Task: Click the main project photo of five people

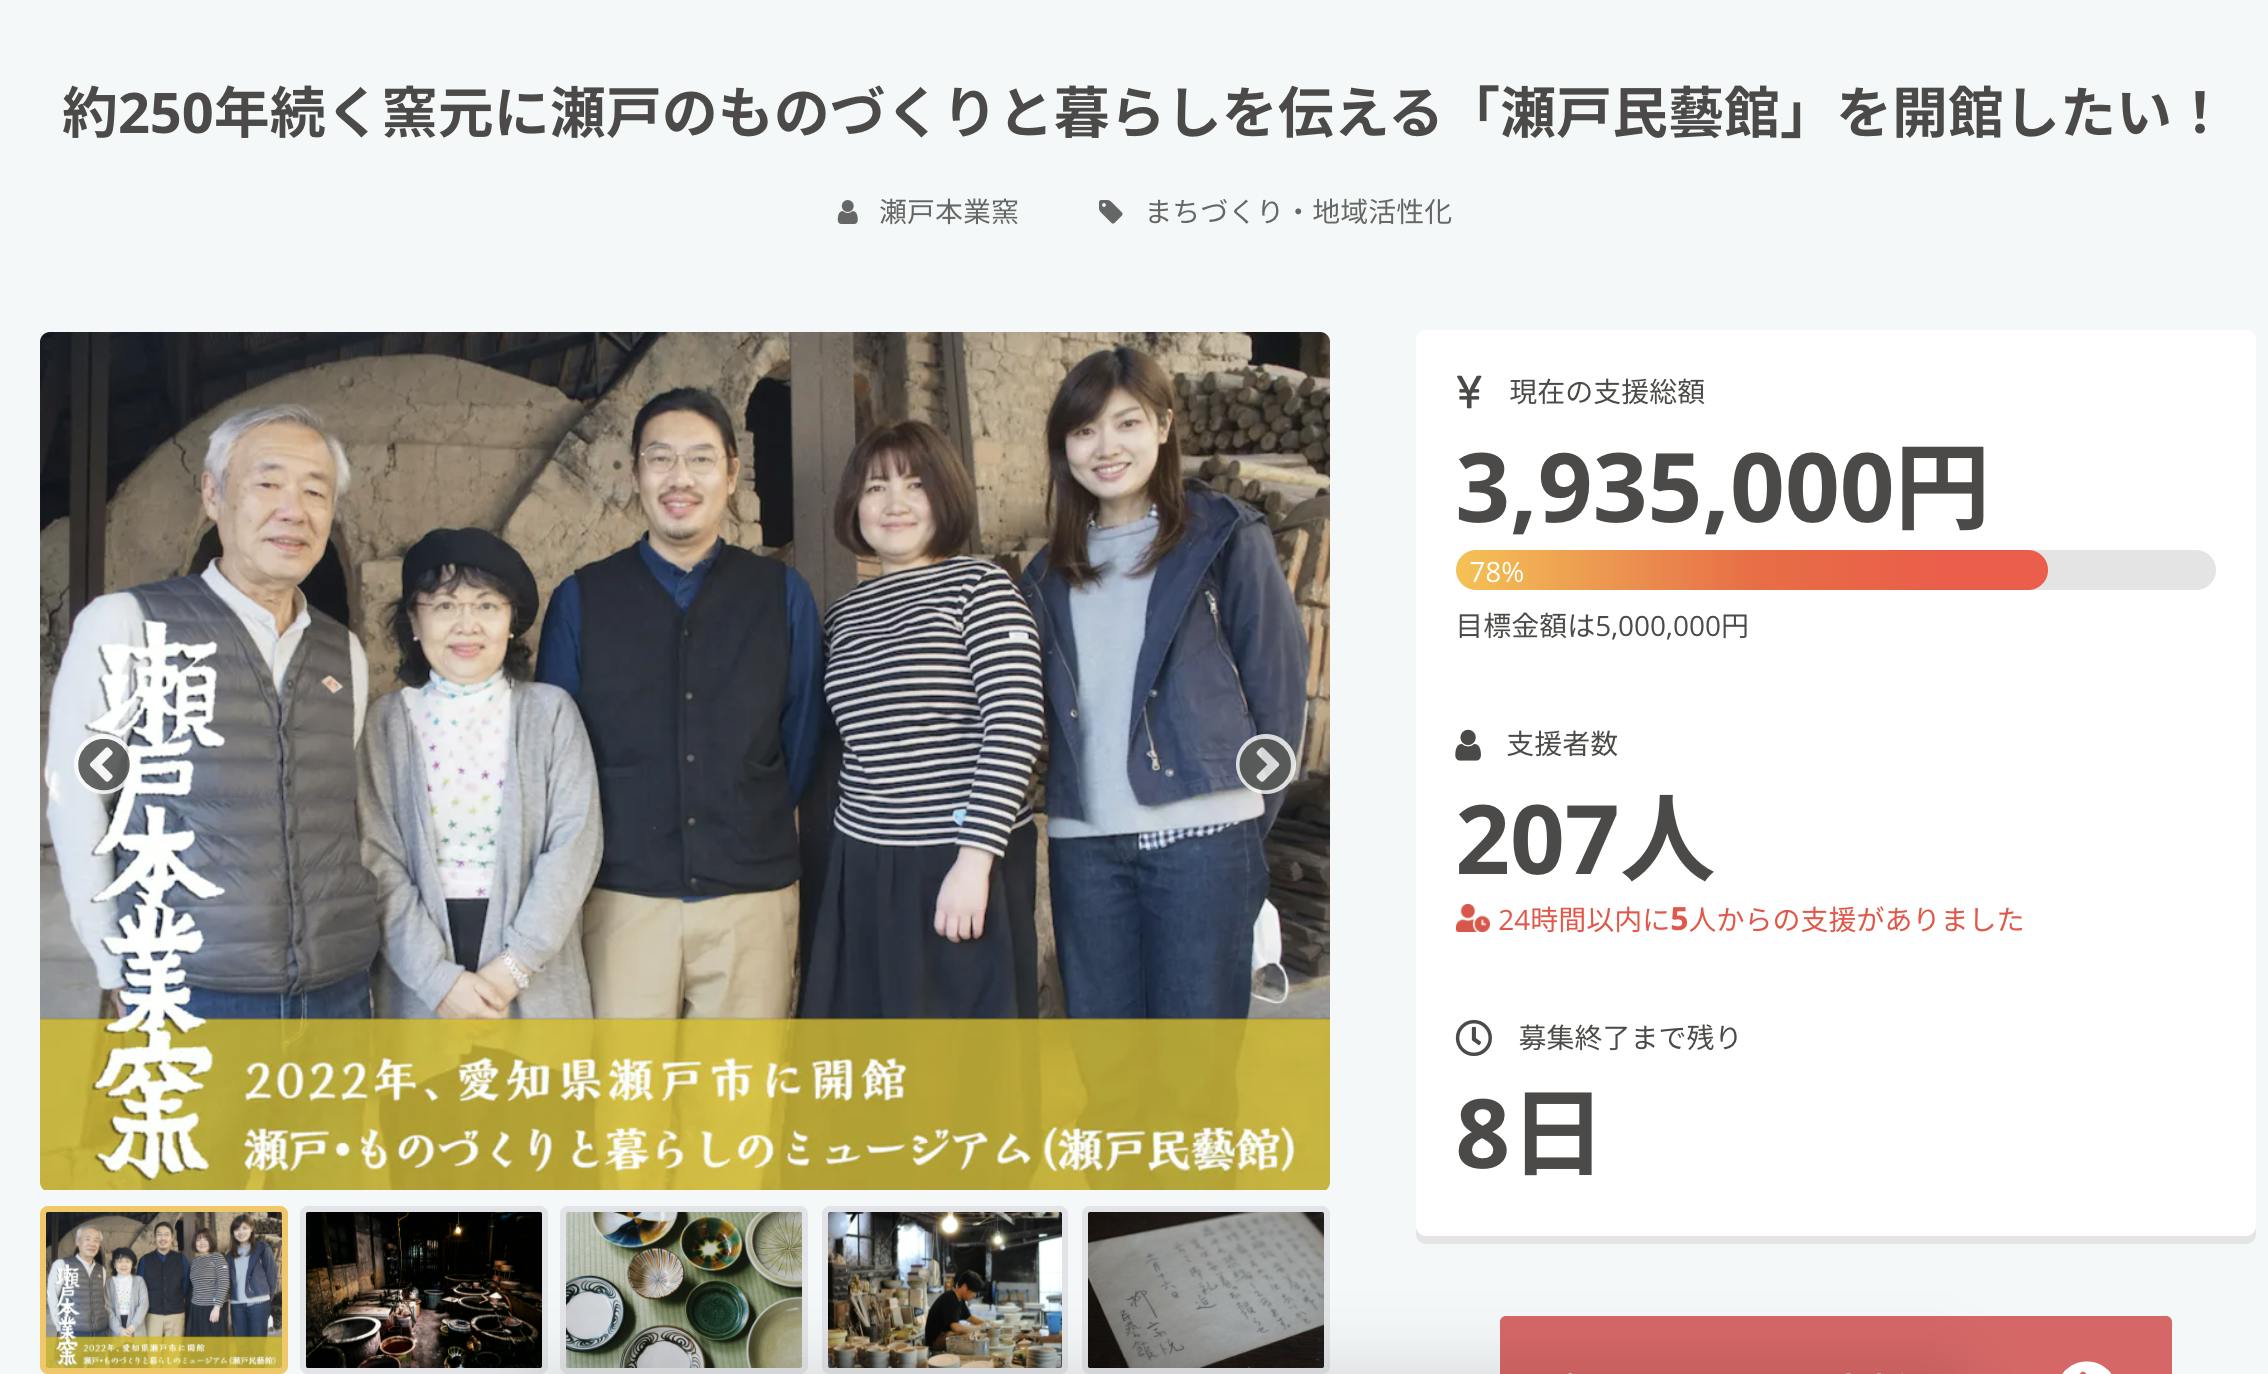Action: [684, 760]
